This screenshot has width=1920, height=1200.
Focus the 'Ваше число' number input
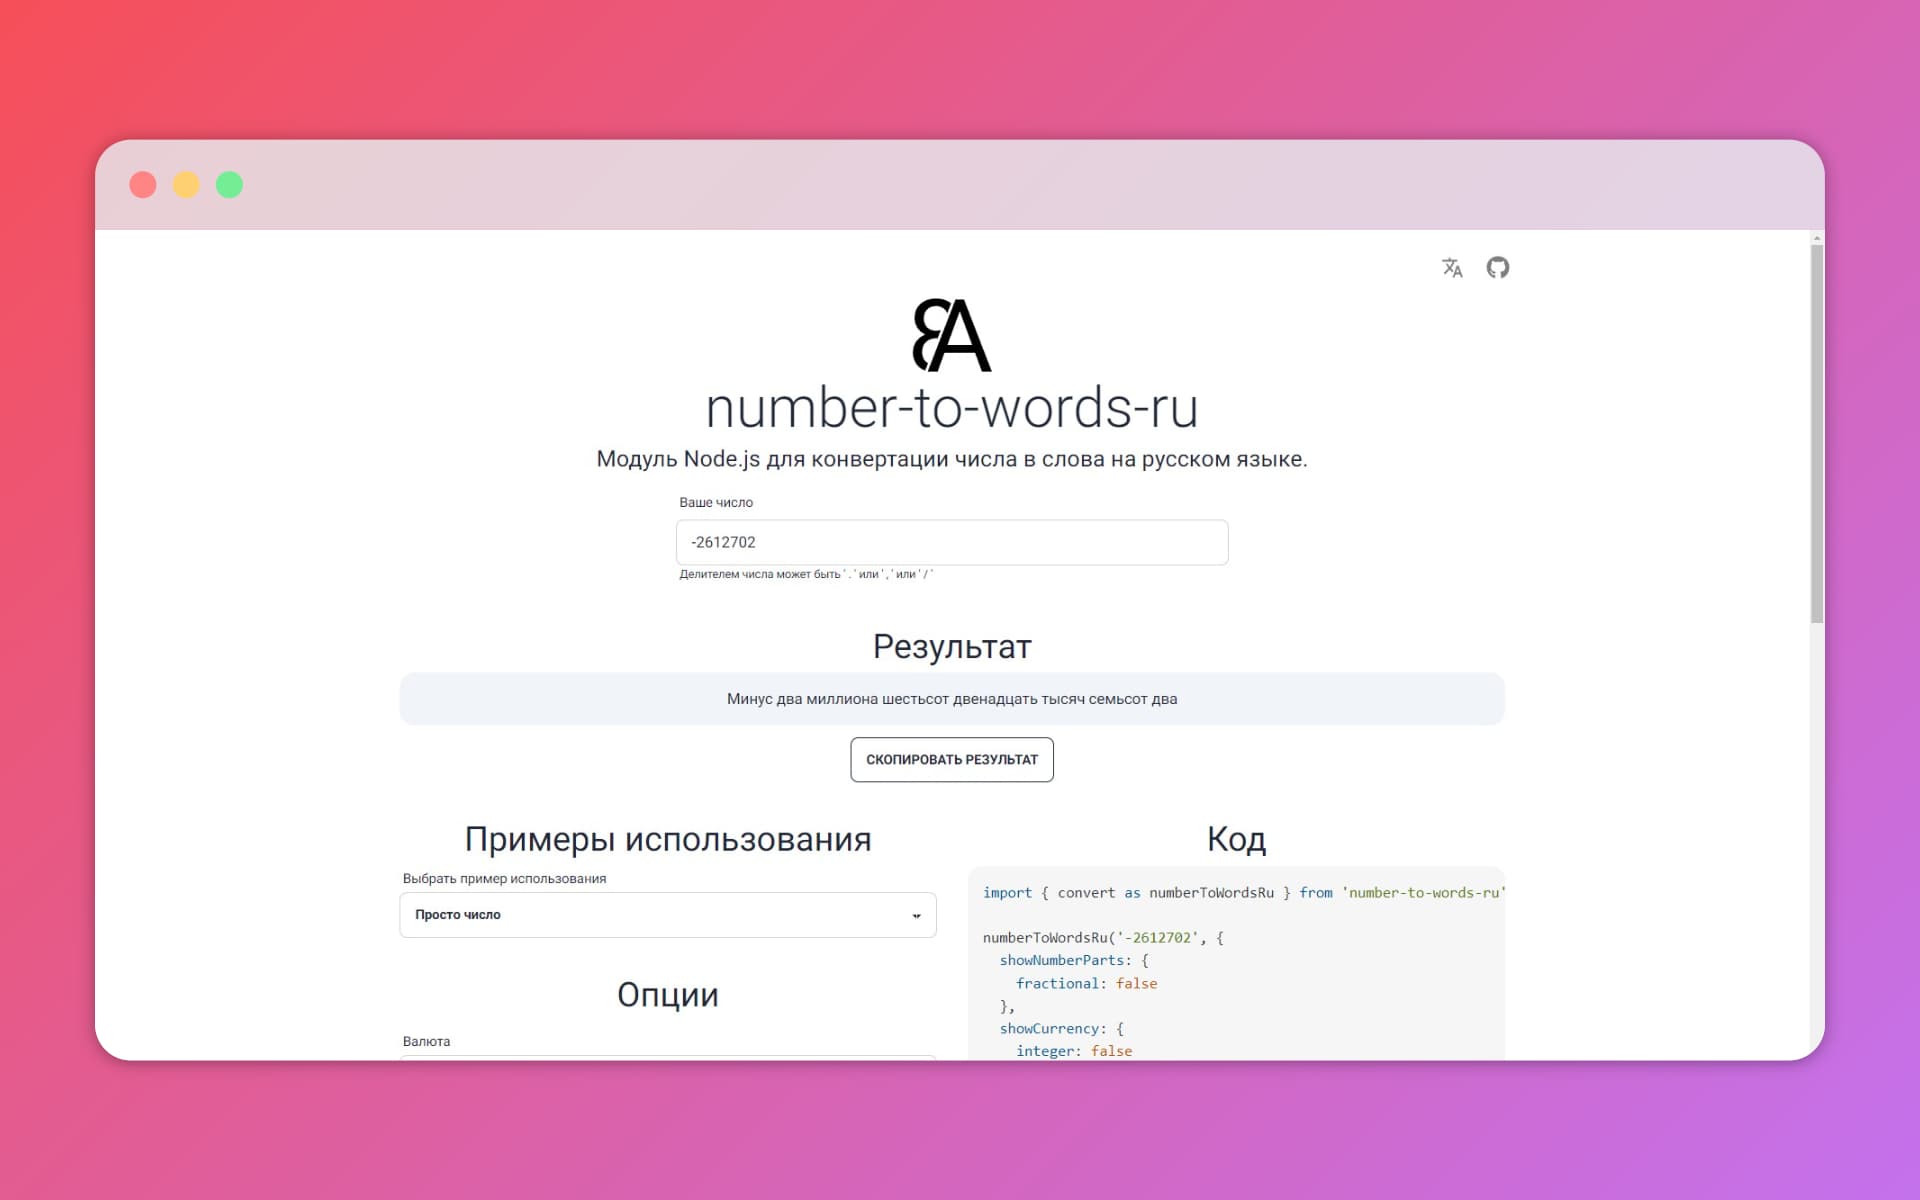coord(952,542)
